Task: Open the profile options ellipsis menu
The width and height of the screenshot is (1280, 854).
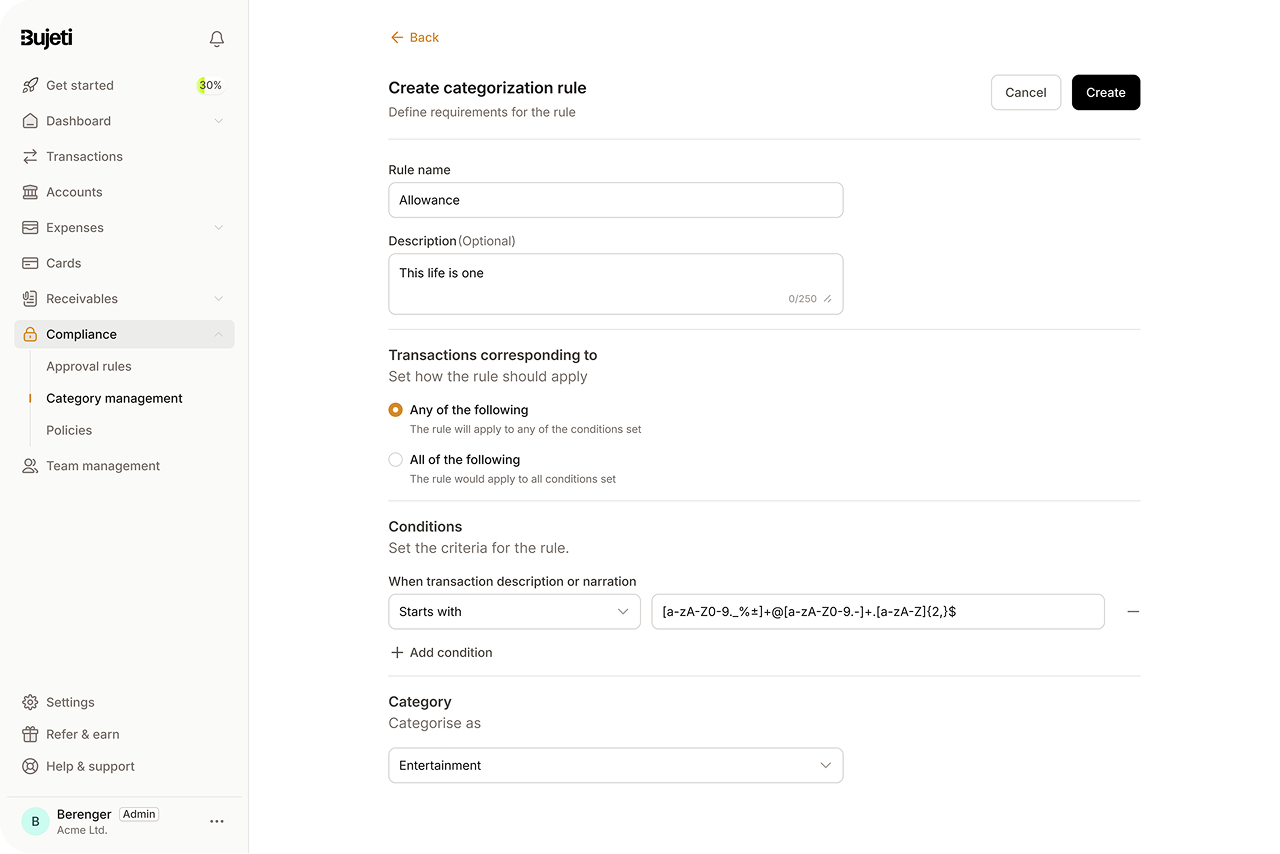Action: click(x=217, y=821)
